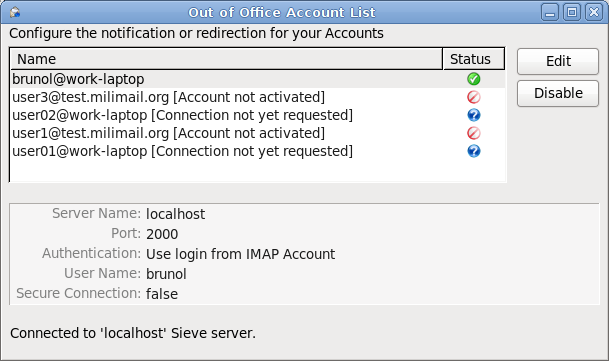Click the 'Authentication:' label
The image size is (609, 361).
91,253
